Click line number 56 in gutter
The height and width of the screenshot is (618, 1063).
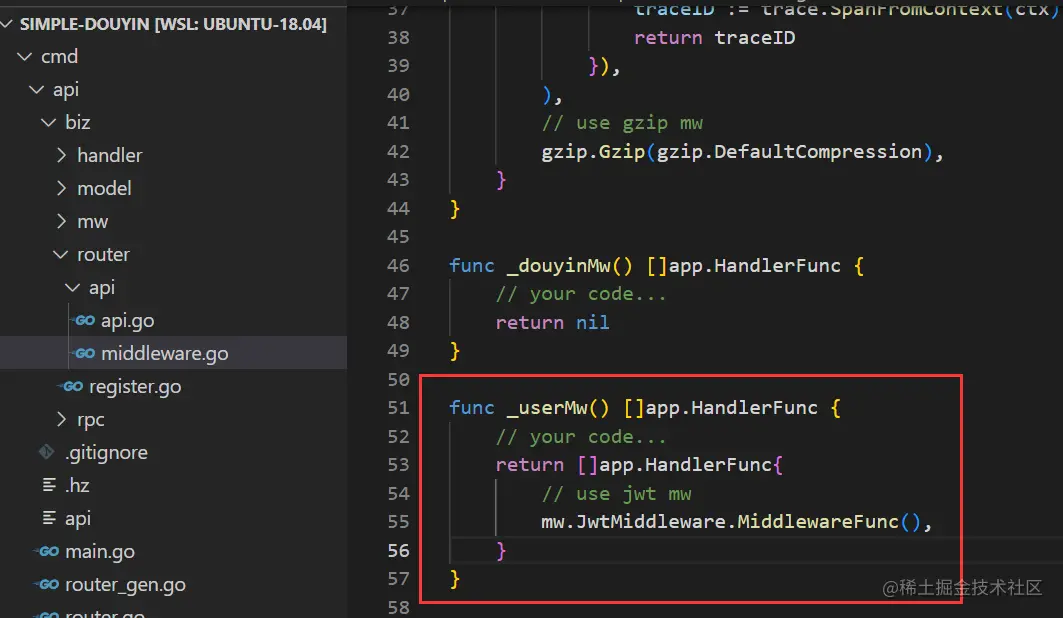tap(399, 551)
